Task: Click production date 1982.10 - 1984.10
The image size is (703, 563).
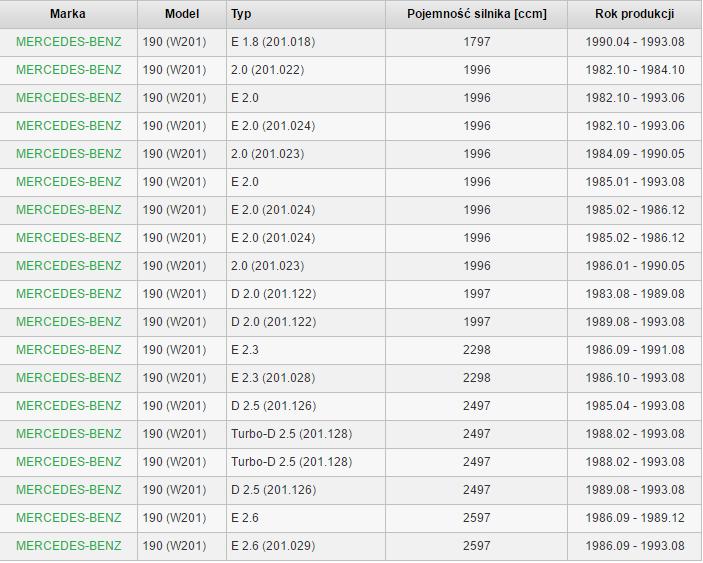Action: (634, 70)
